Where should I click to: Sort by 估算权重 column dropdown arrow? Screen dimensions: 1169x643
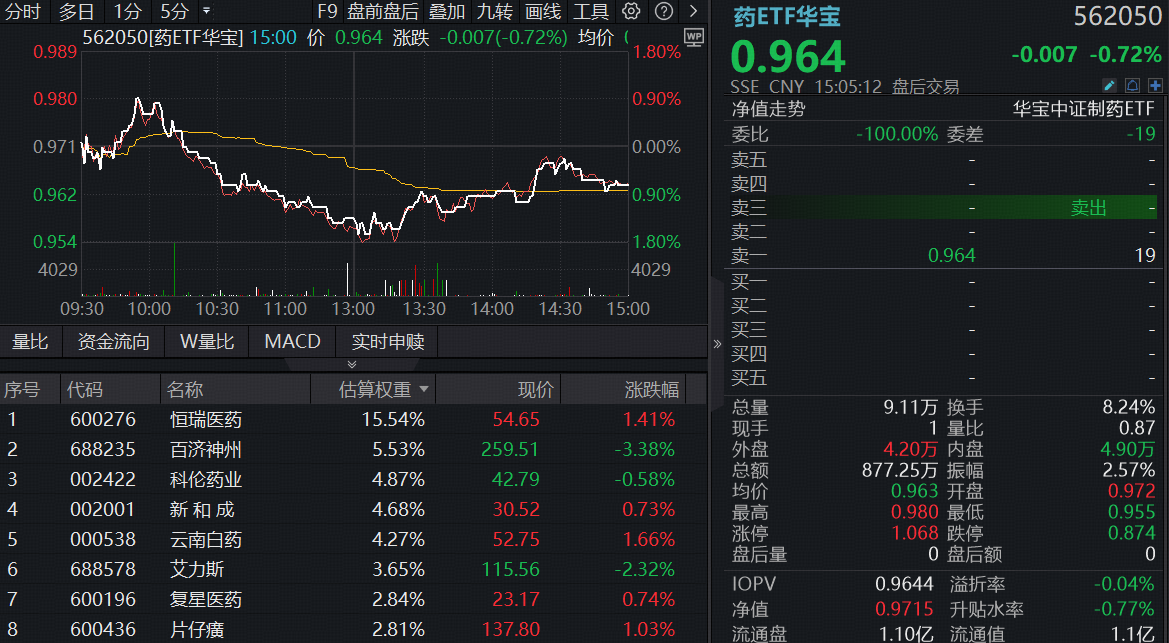click(423, 389)
